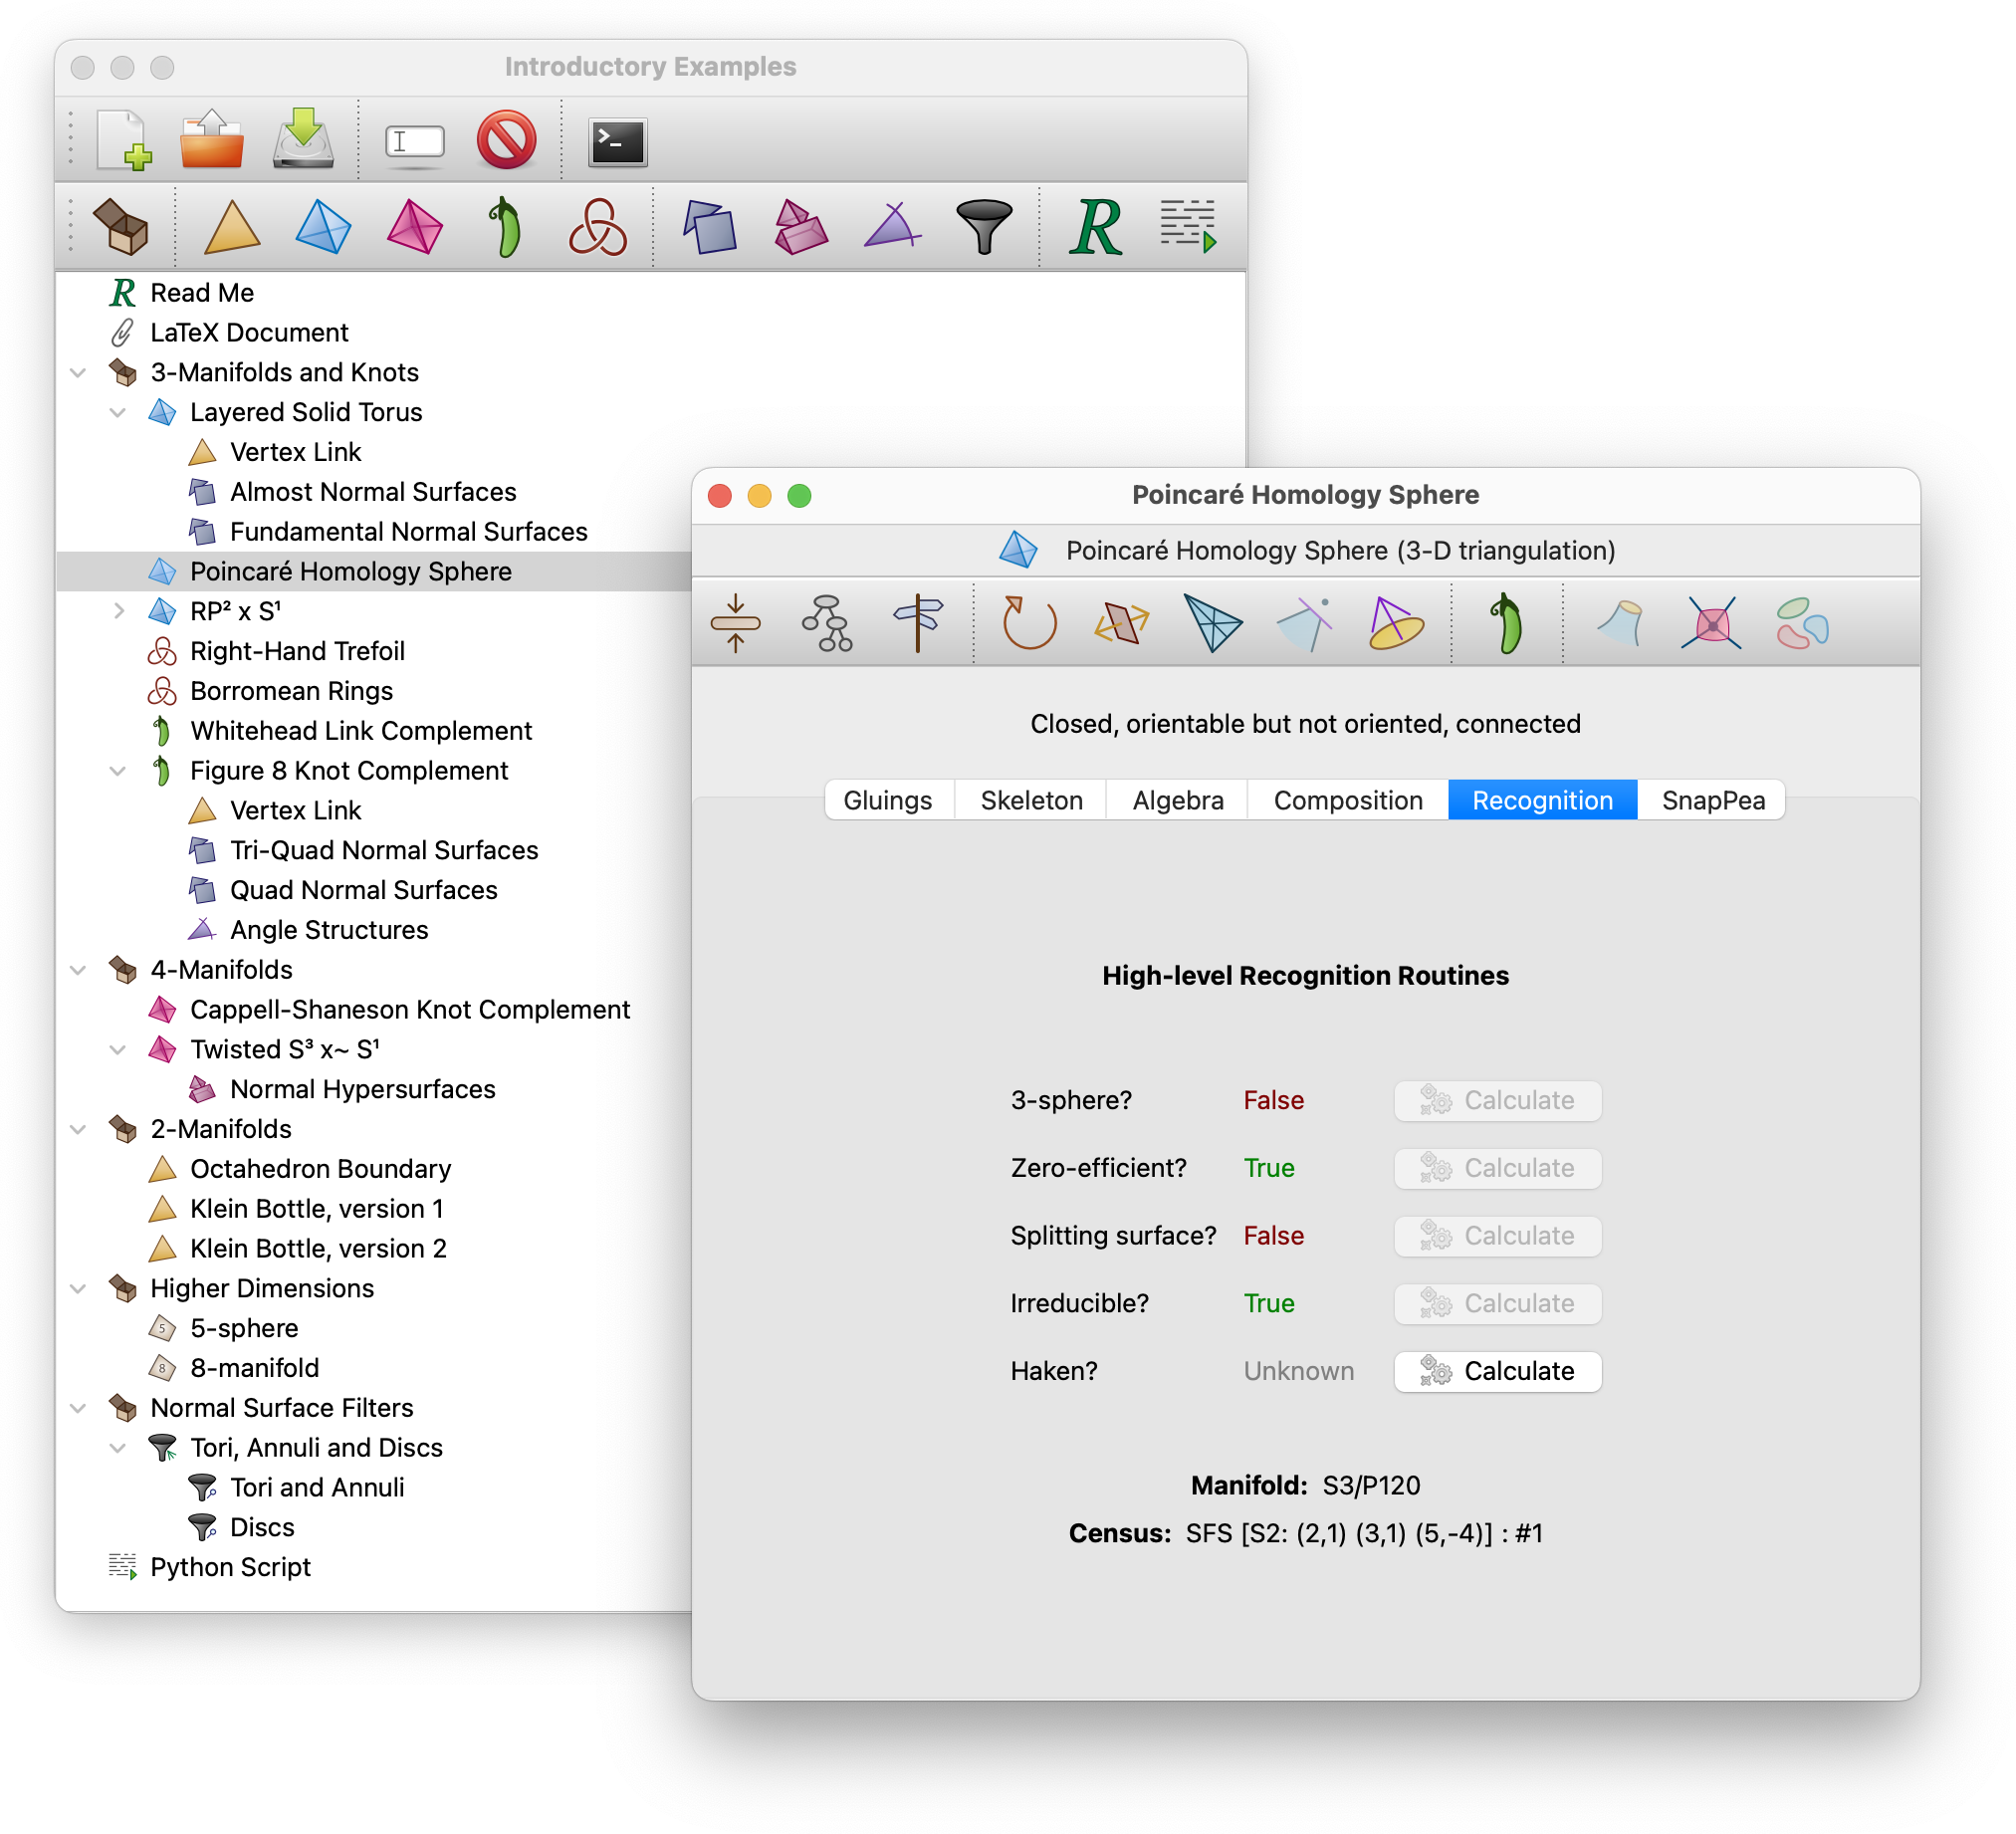Open the SnapPea tab

point(1713,801)
